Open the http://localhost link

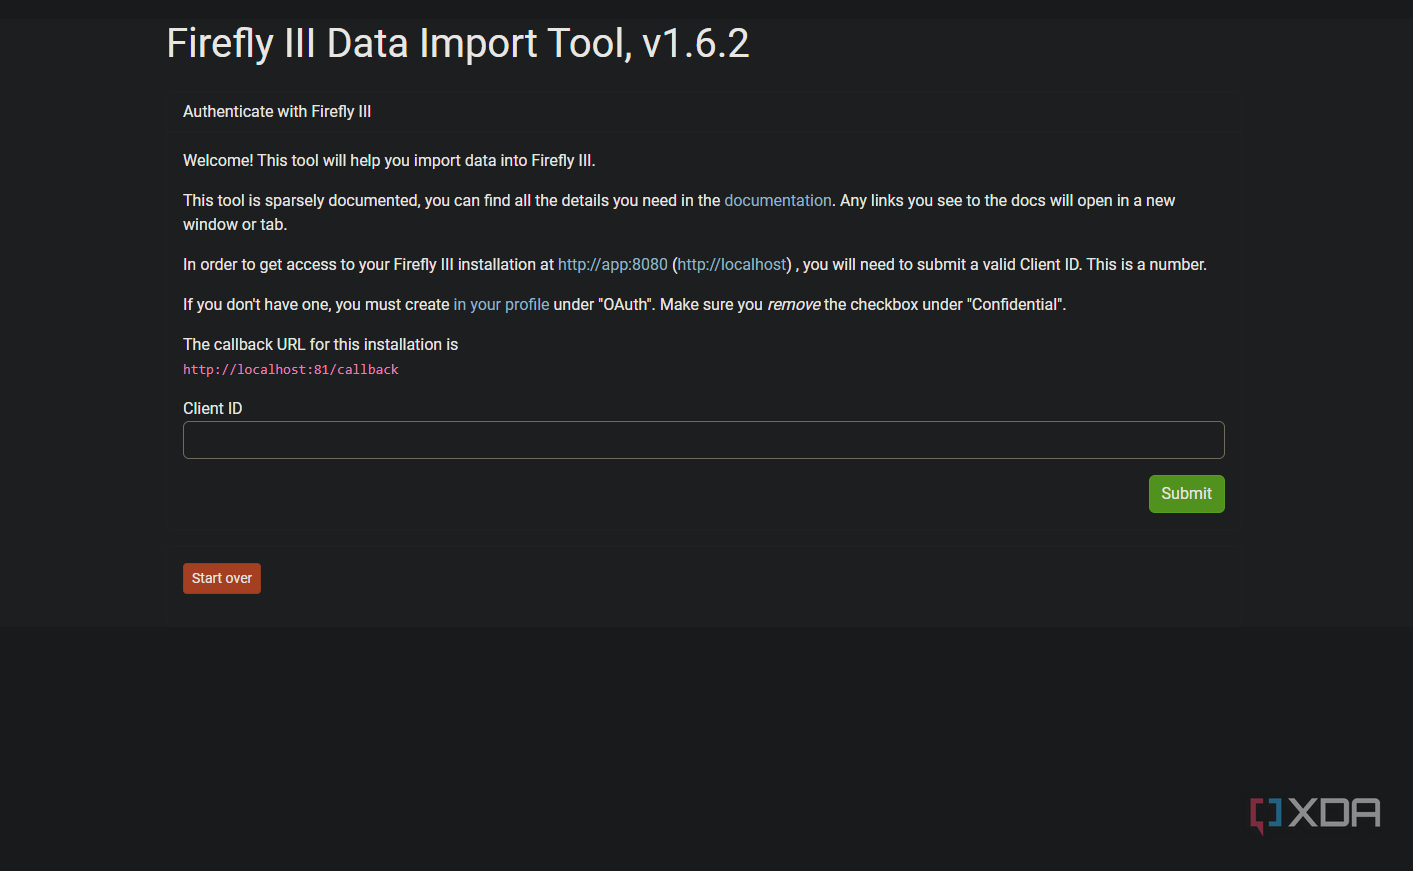point(732,264)
